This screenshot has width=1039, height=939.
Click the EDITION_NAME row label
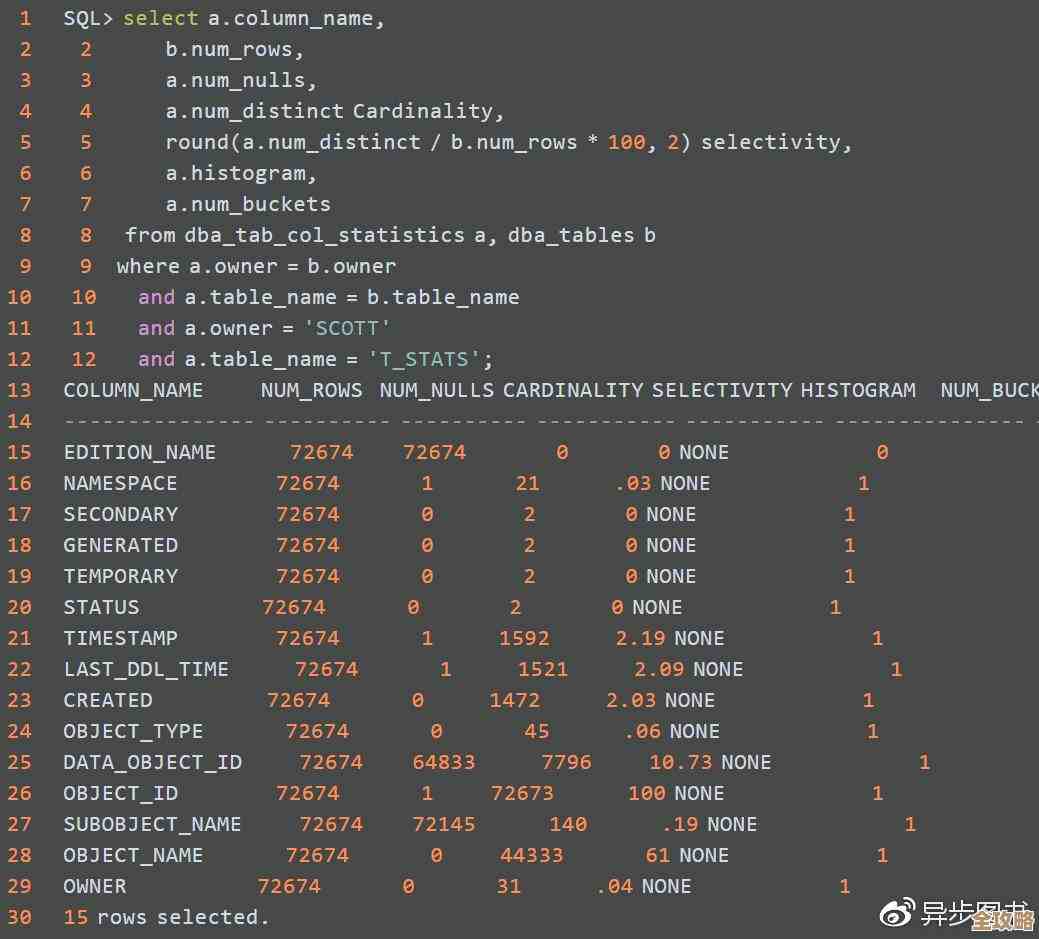pos(139,452)
